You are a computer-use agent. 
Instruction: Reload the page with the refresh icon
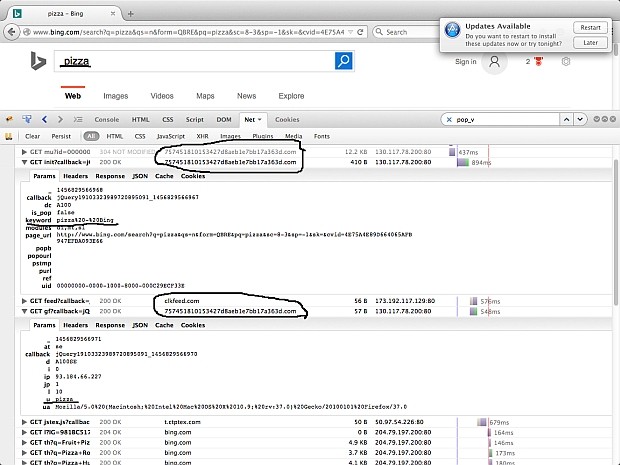[x=360, y=32]
